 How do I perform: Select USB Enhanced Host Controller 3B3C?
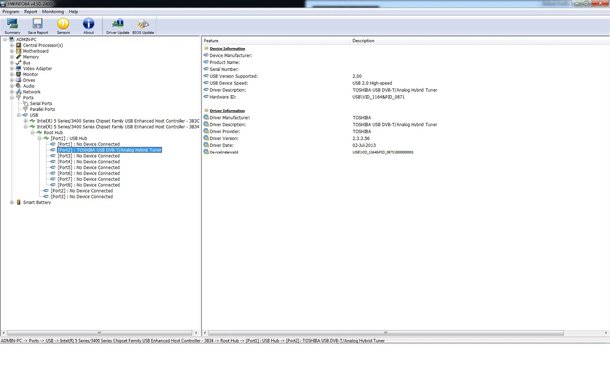(x=118, y=121)
